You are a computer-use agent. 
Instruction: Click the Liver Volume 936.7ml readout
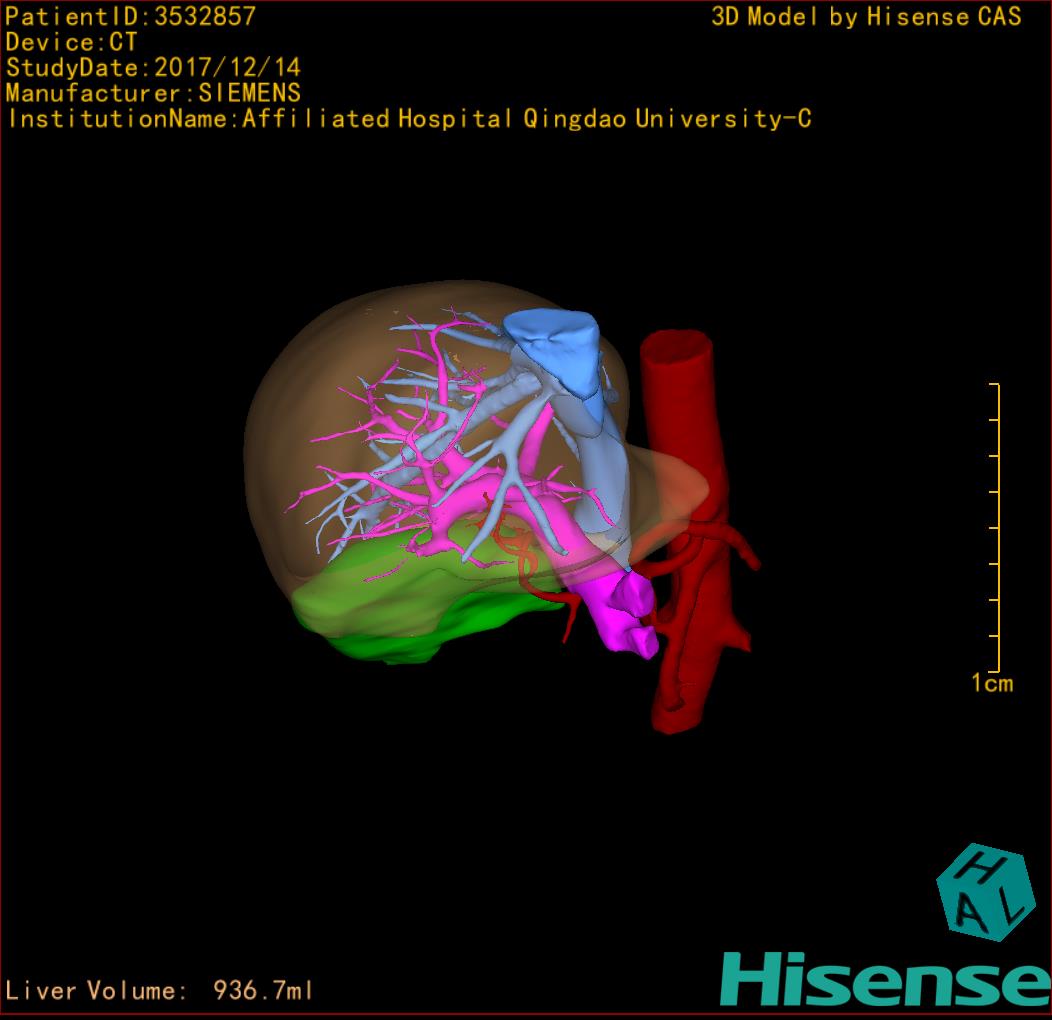[x=160, y=991]
